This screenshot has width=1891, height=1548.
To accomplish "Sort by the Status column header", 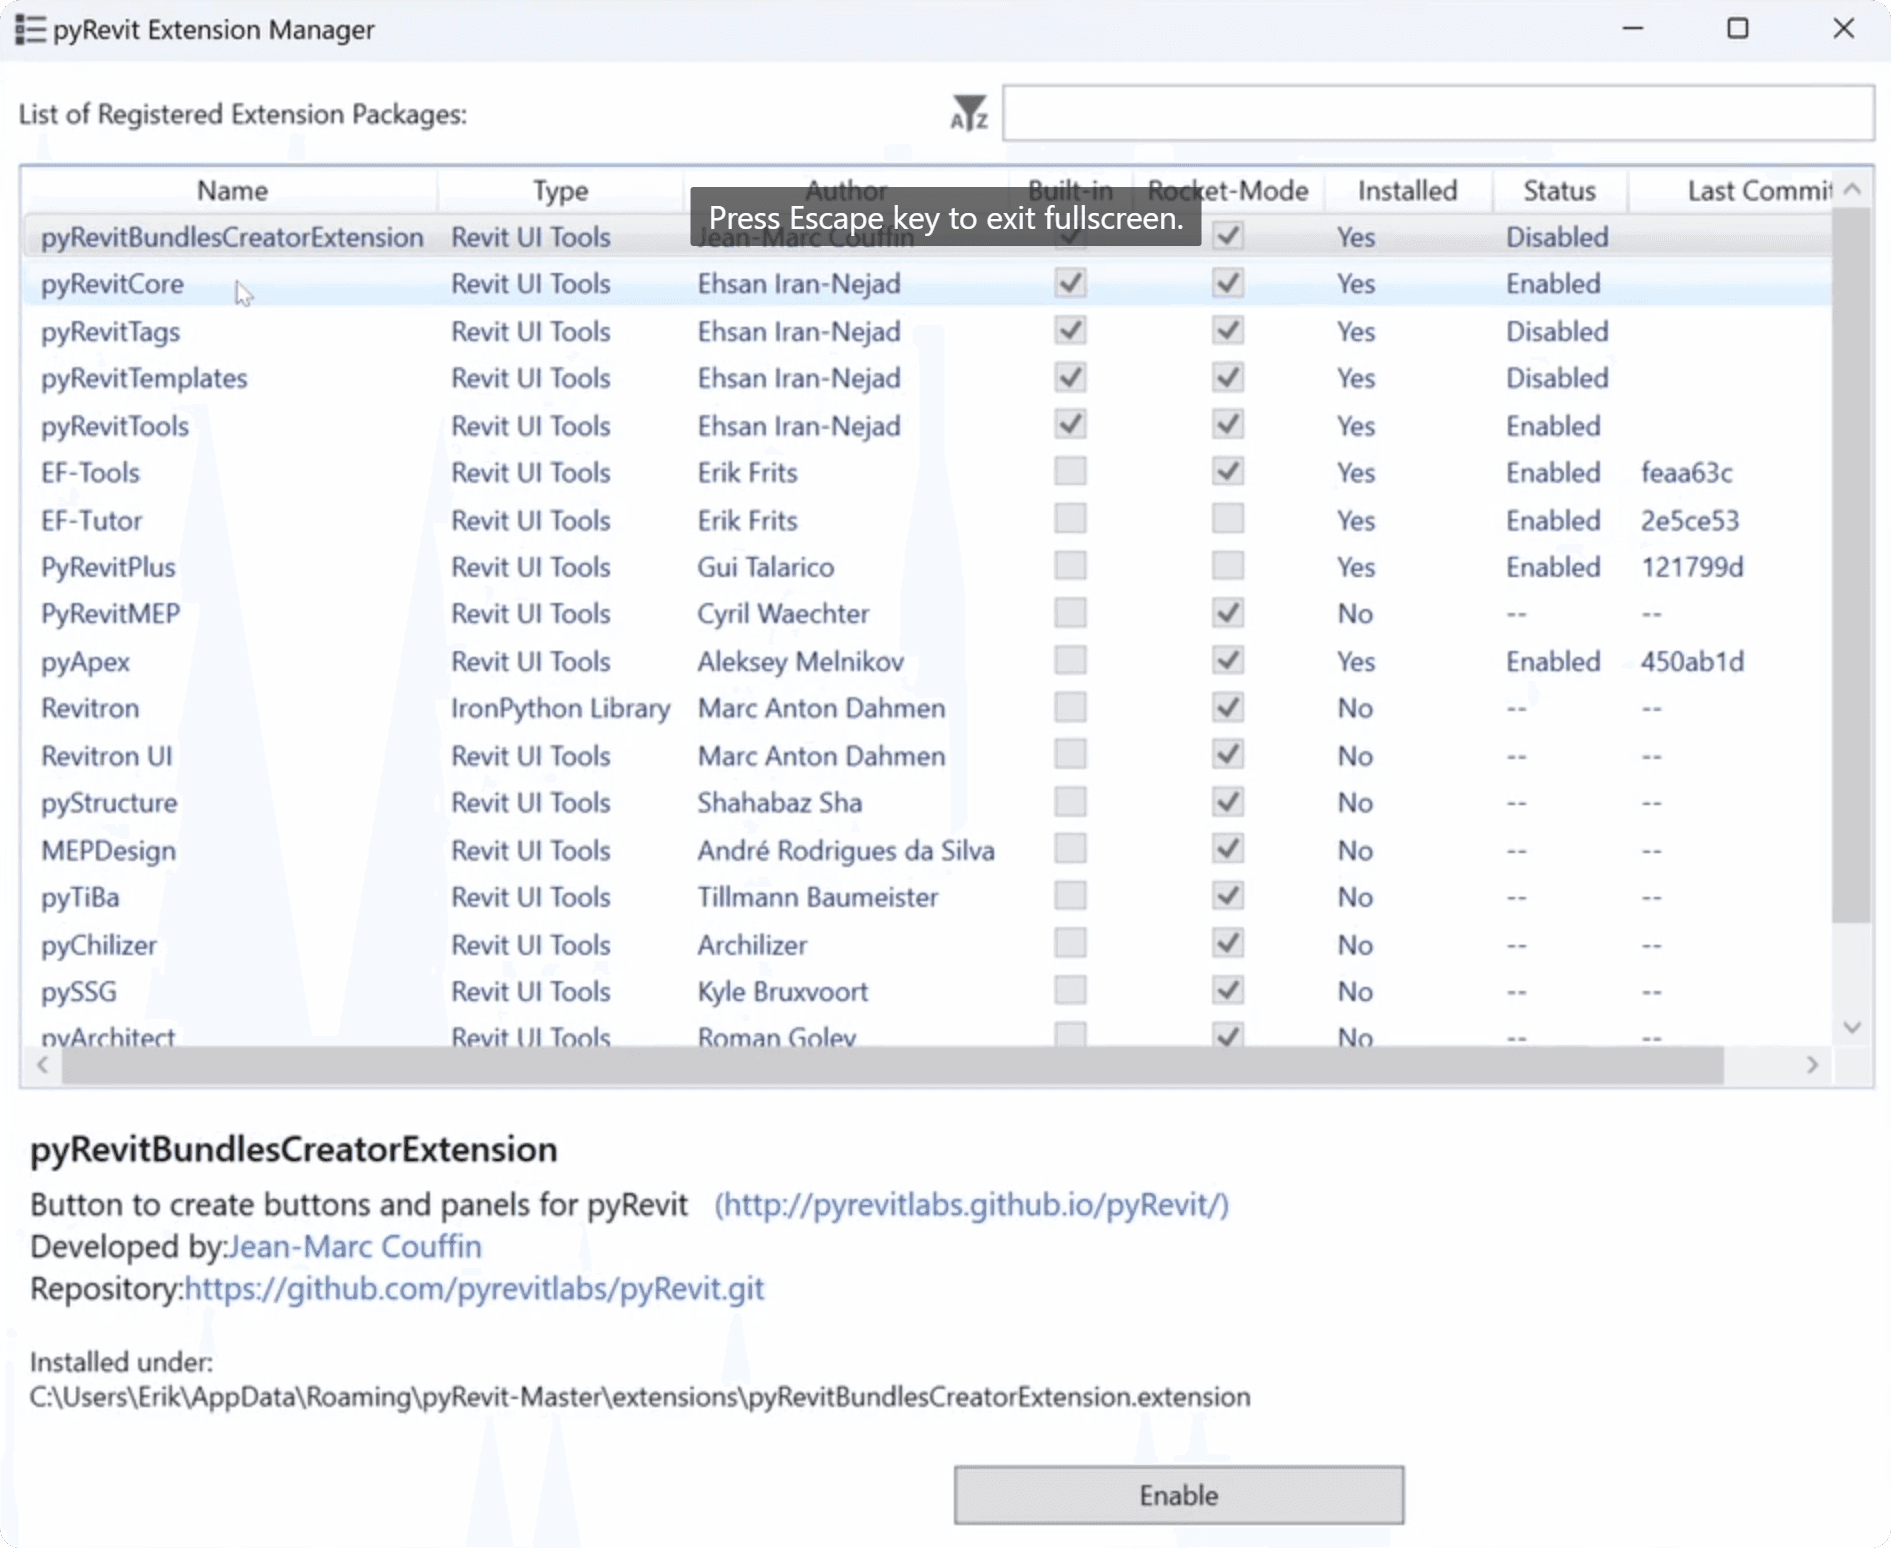I will tap(1559, 190).
